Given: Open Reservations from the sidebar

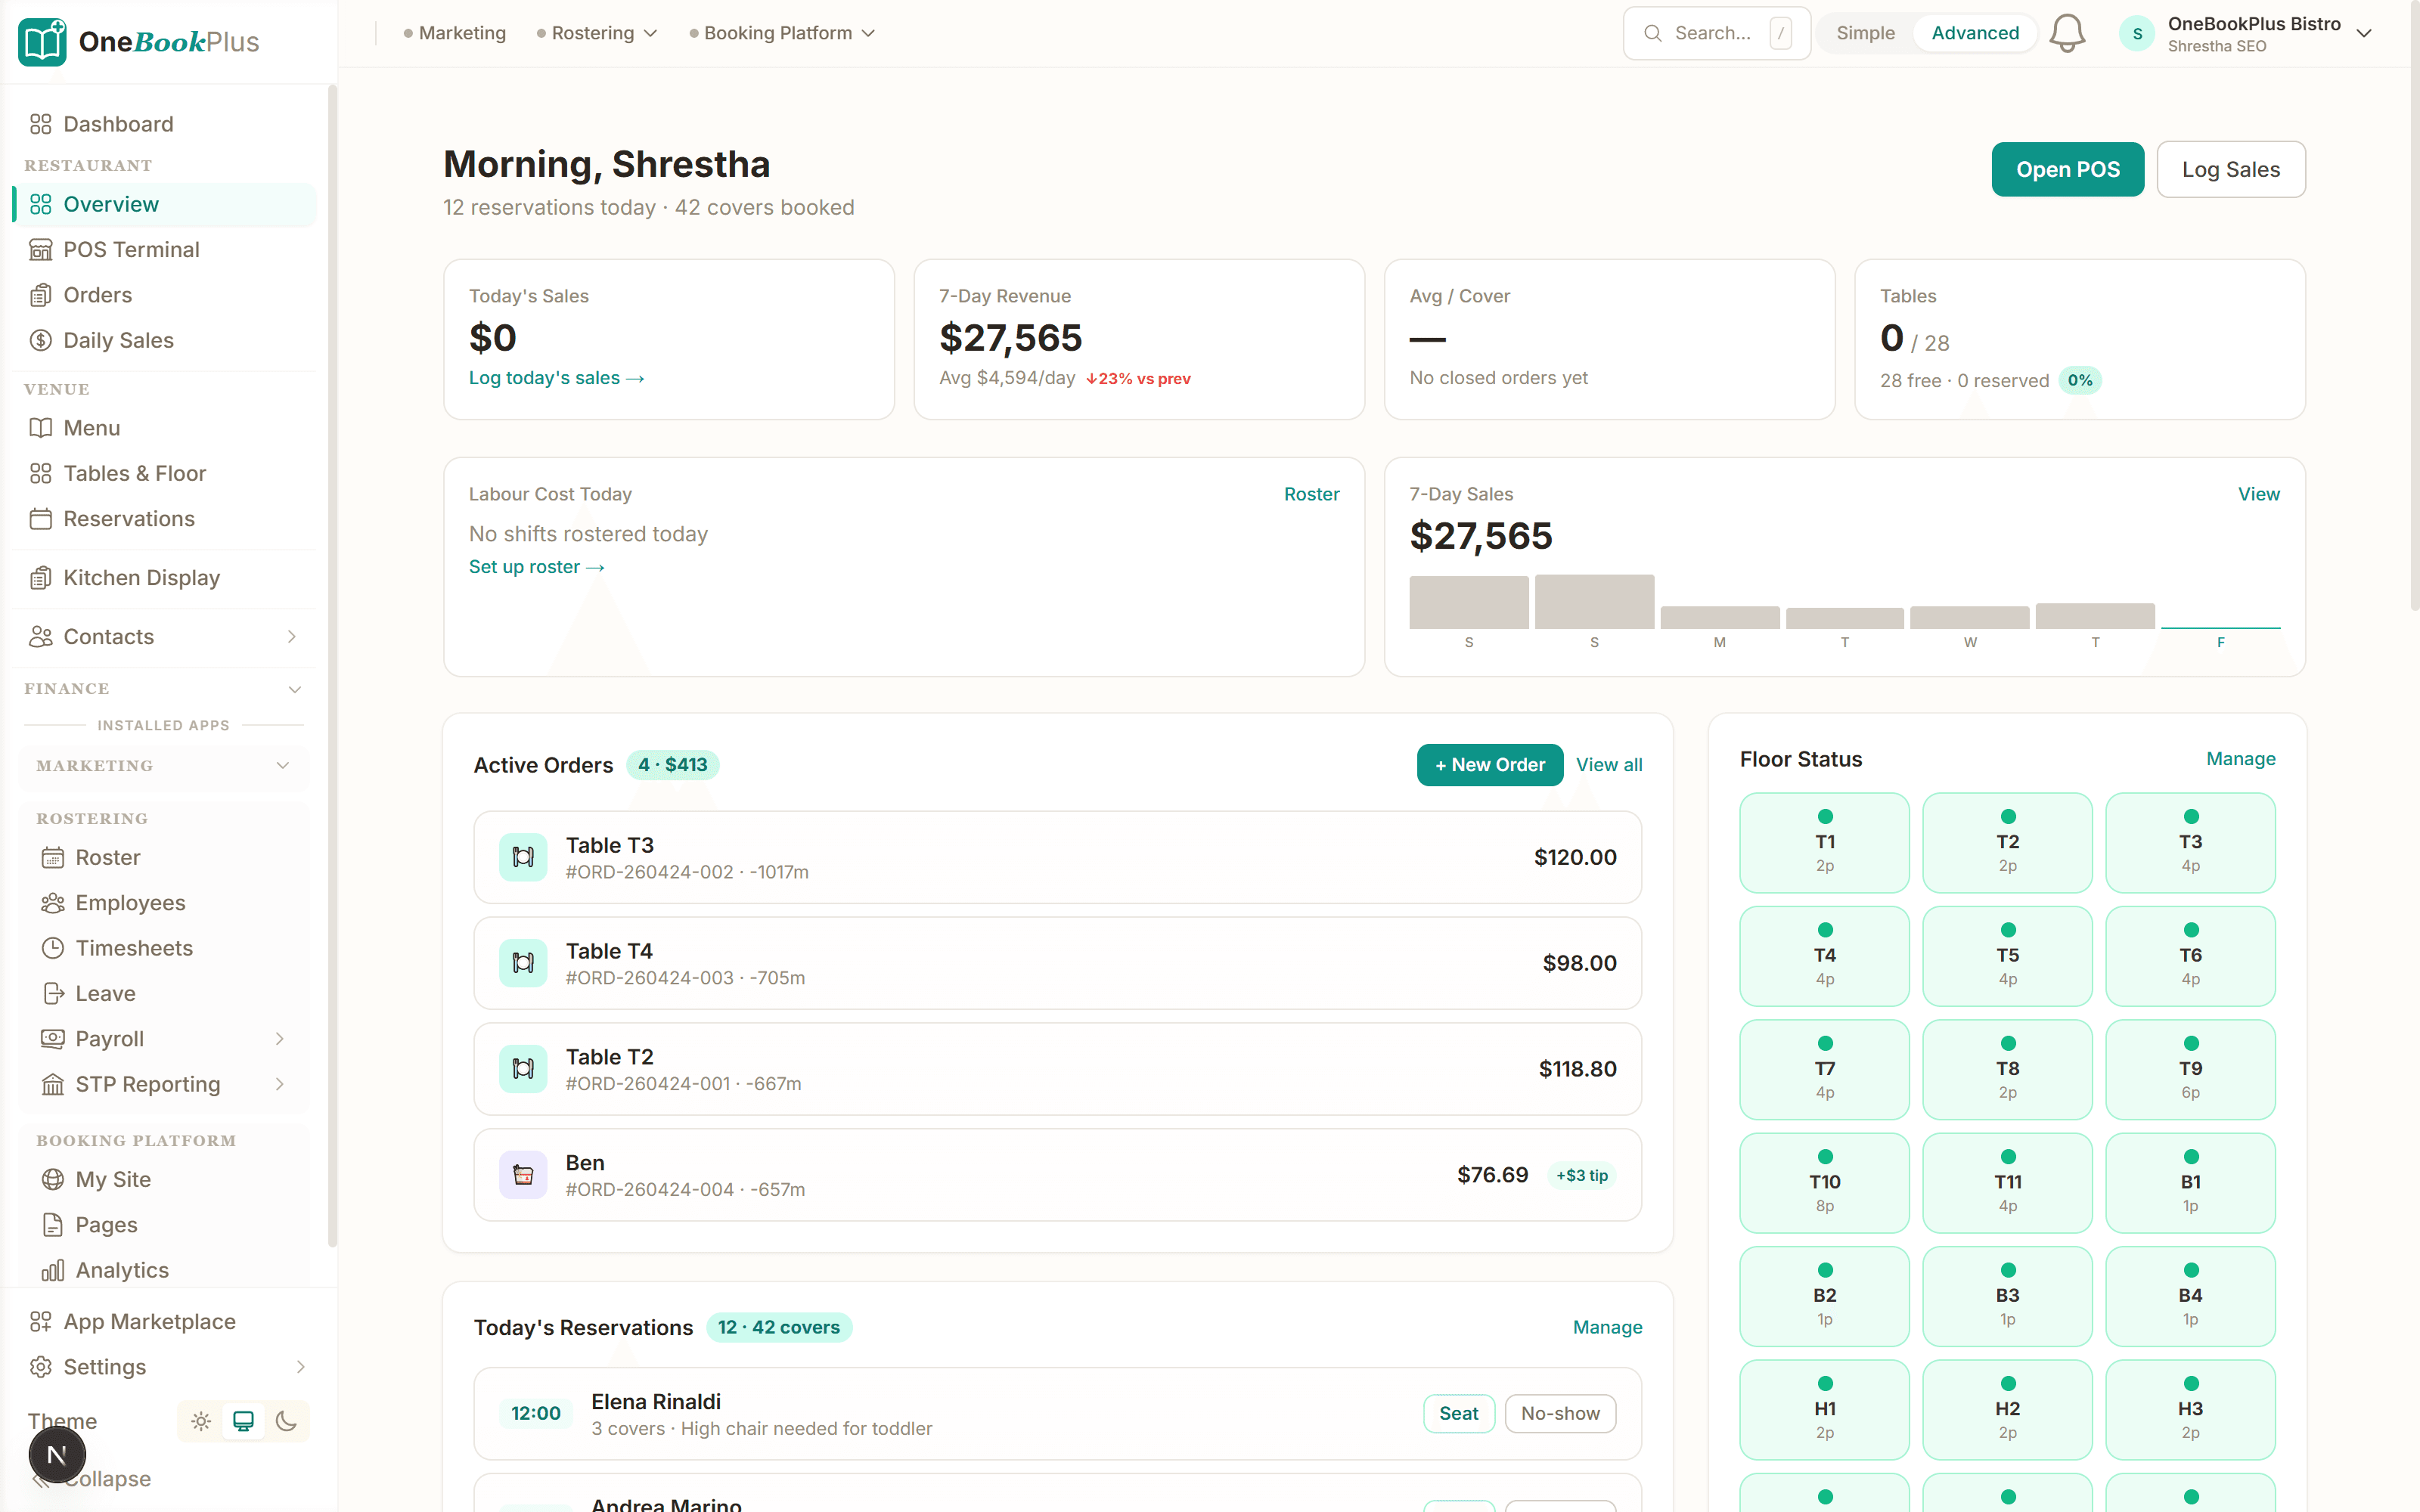Looking at the screenshot, I should 128,519.
